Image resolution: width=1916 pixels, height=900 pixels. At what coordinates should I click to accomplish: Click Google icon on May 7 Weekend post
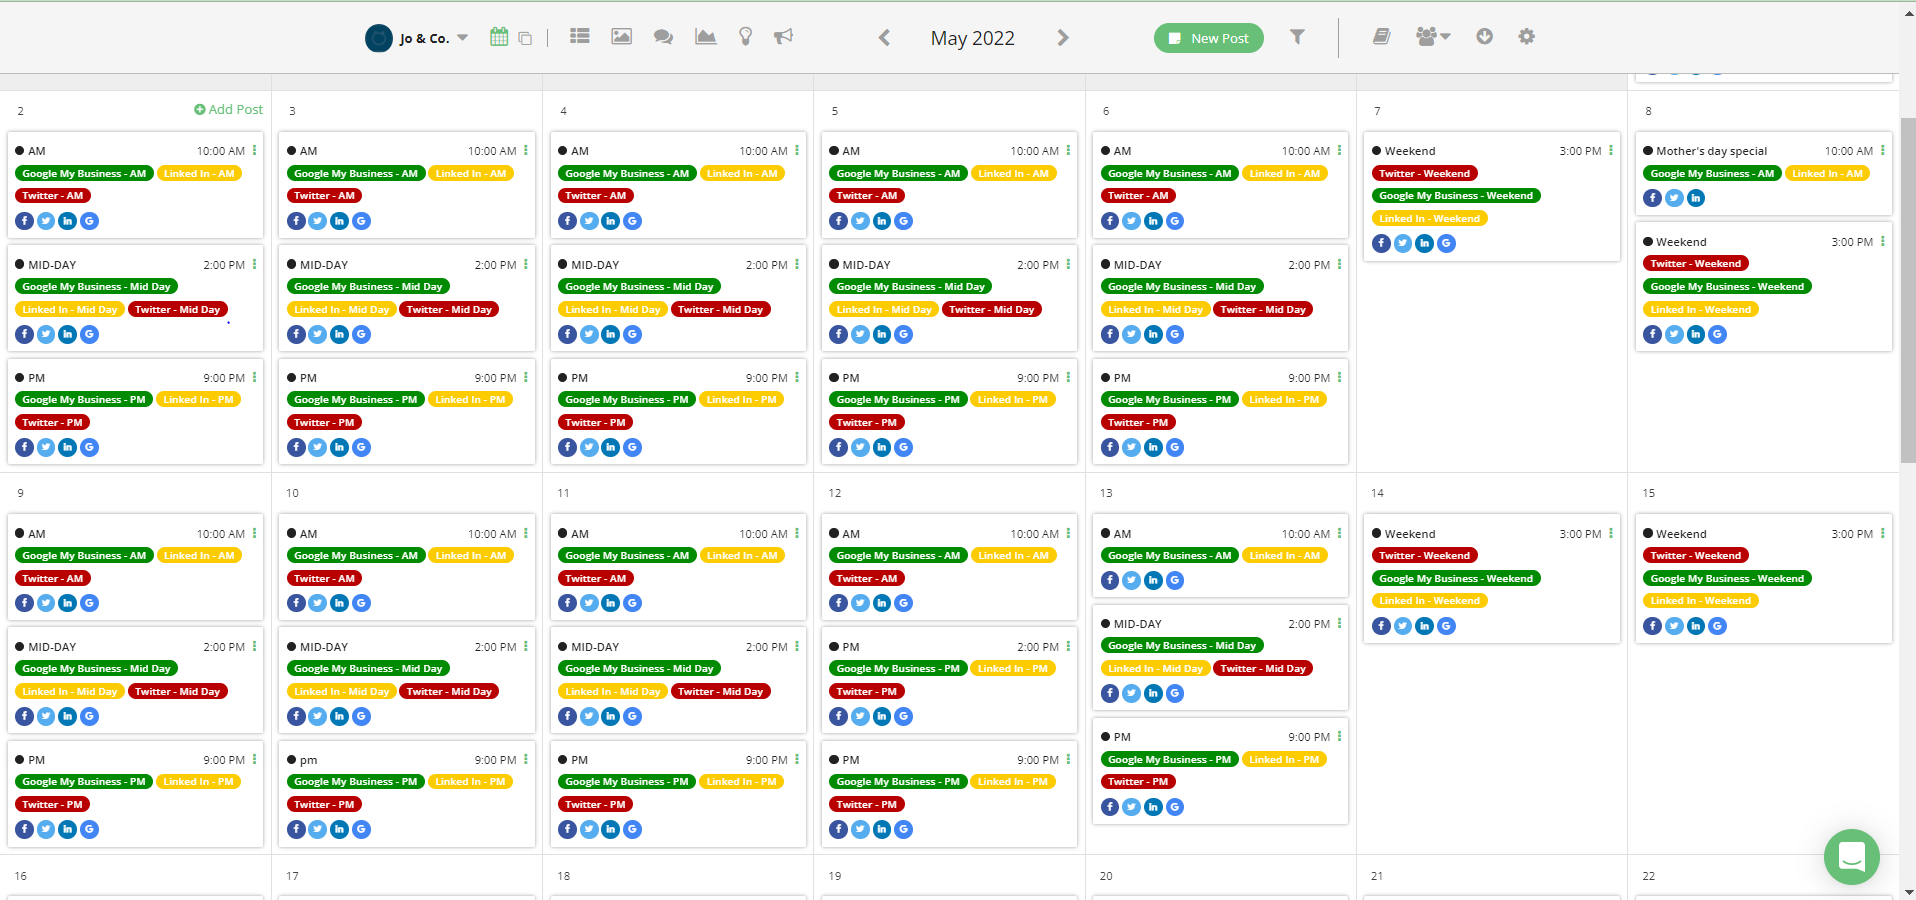point(1446,243)
